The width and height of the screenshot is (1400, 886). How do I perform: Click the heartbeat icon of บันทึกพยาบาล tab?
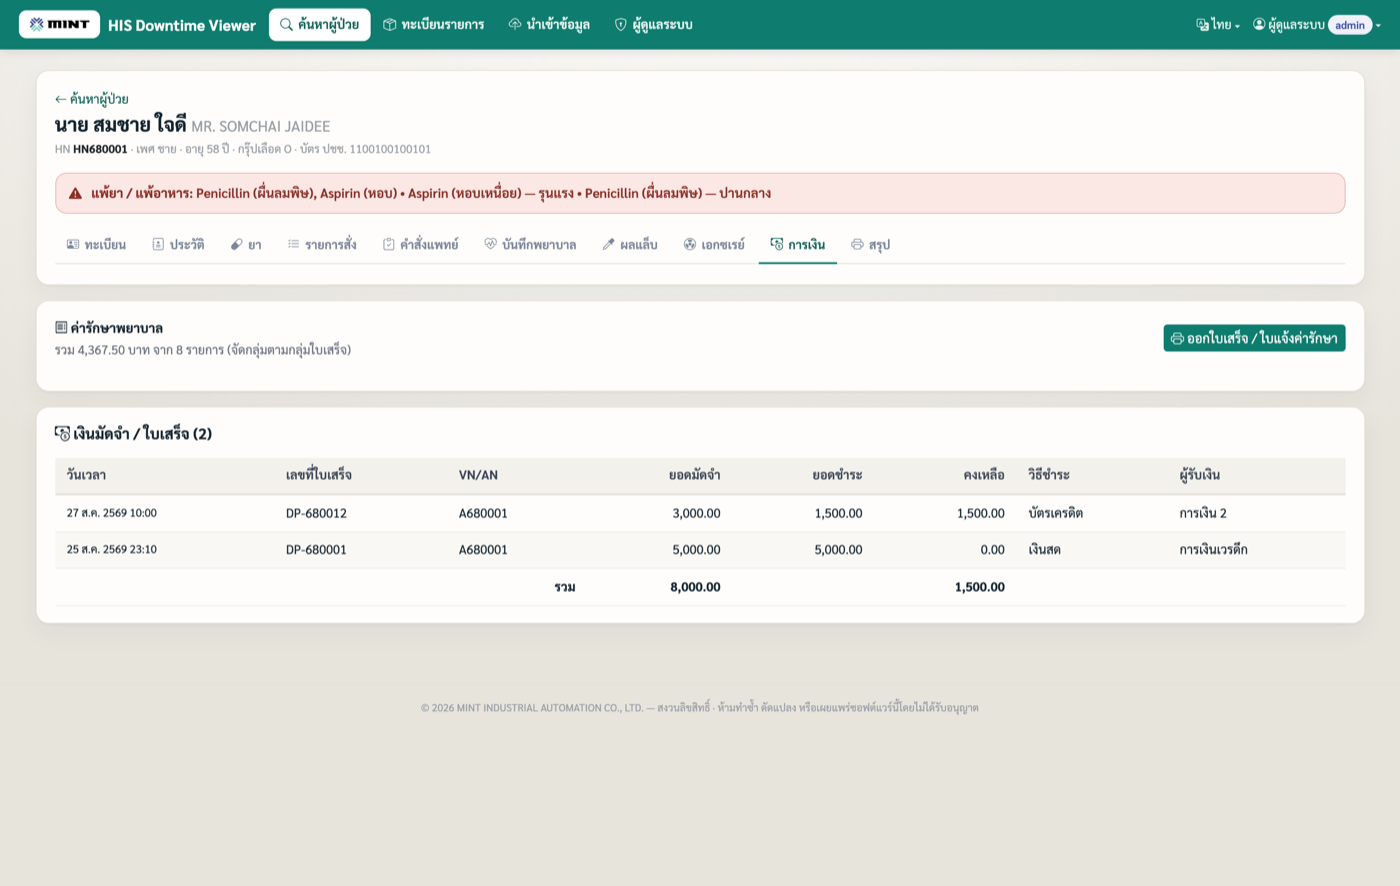click(x=491, y=244)
